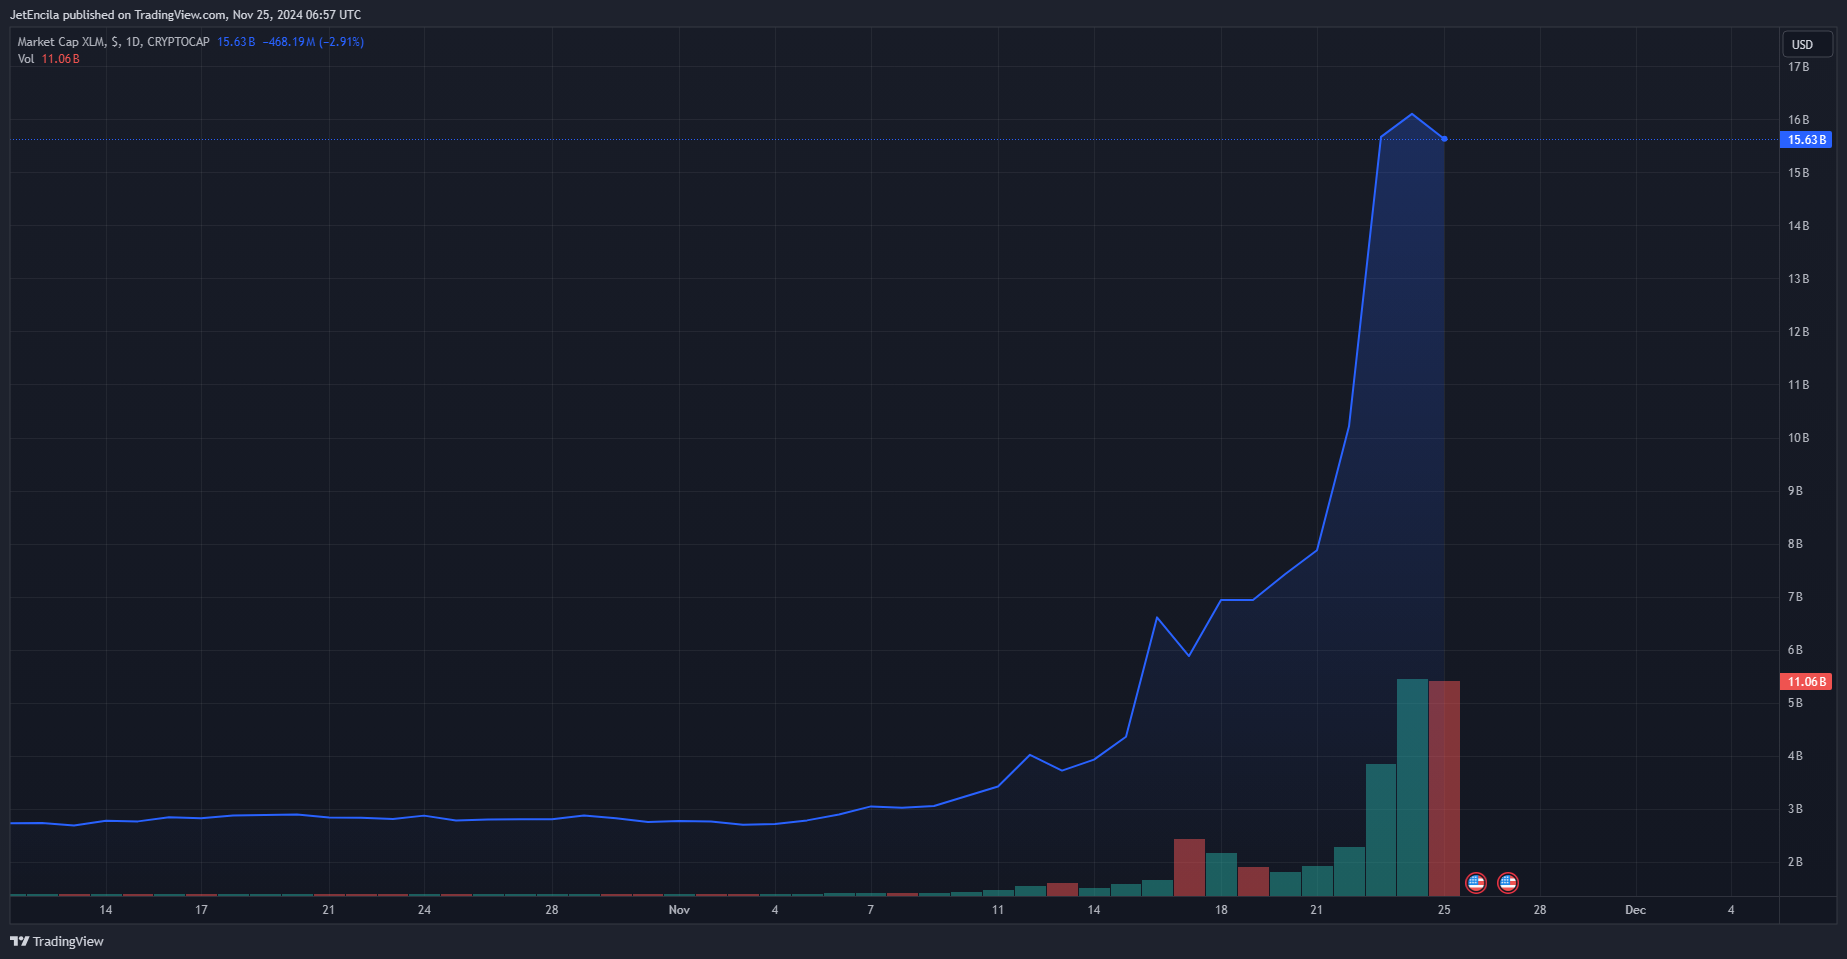1847x959 pixels.
Task: Click the CRYPTOCAP source text in the legend
Action: click(x=178, y=42)
